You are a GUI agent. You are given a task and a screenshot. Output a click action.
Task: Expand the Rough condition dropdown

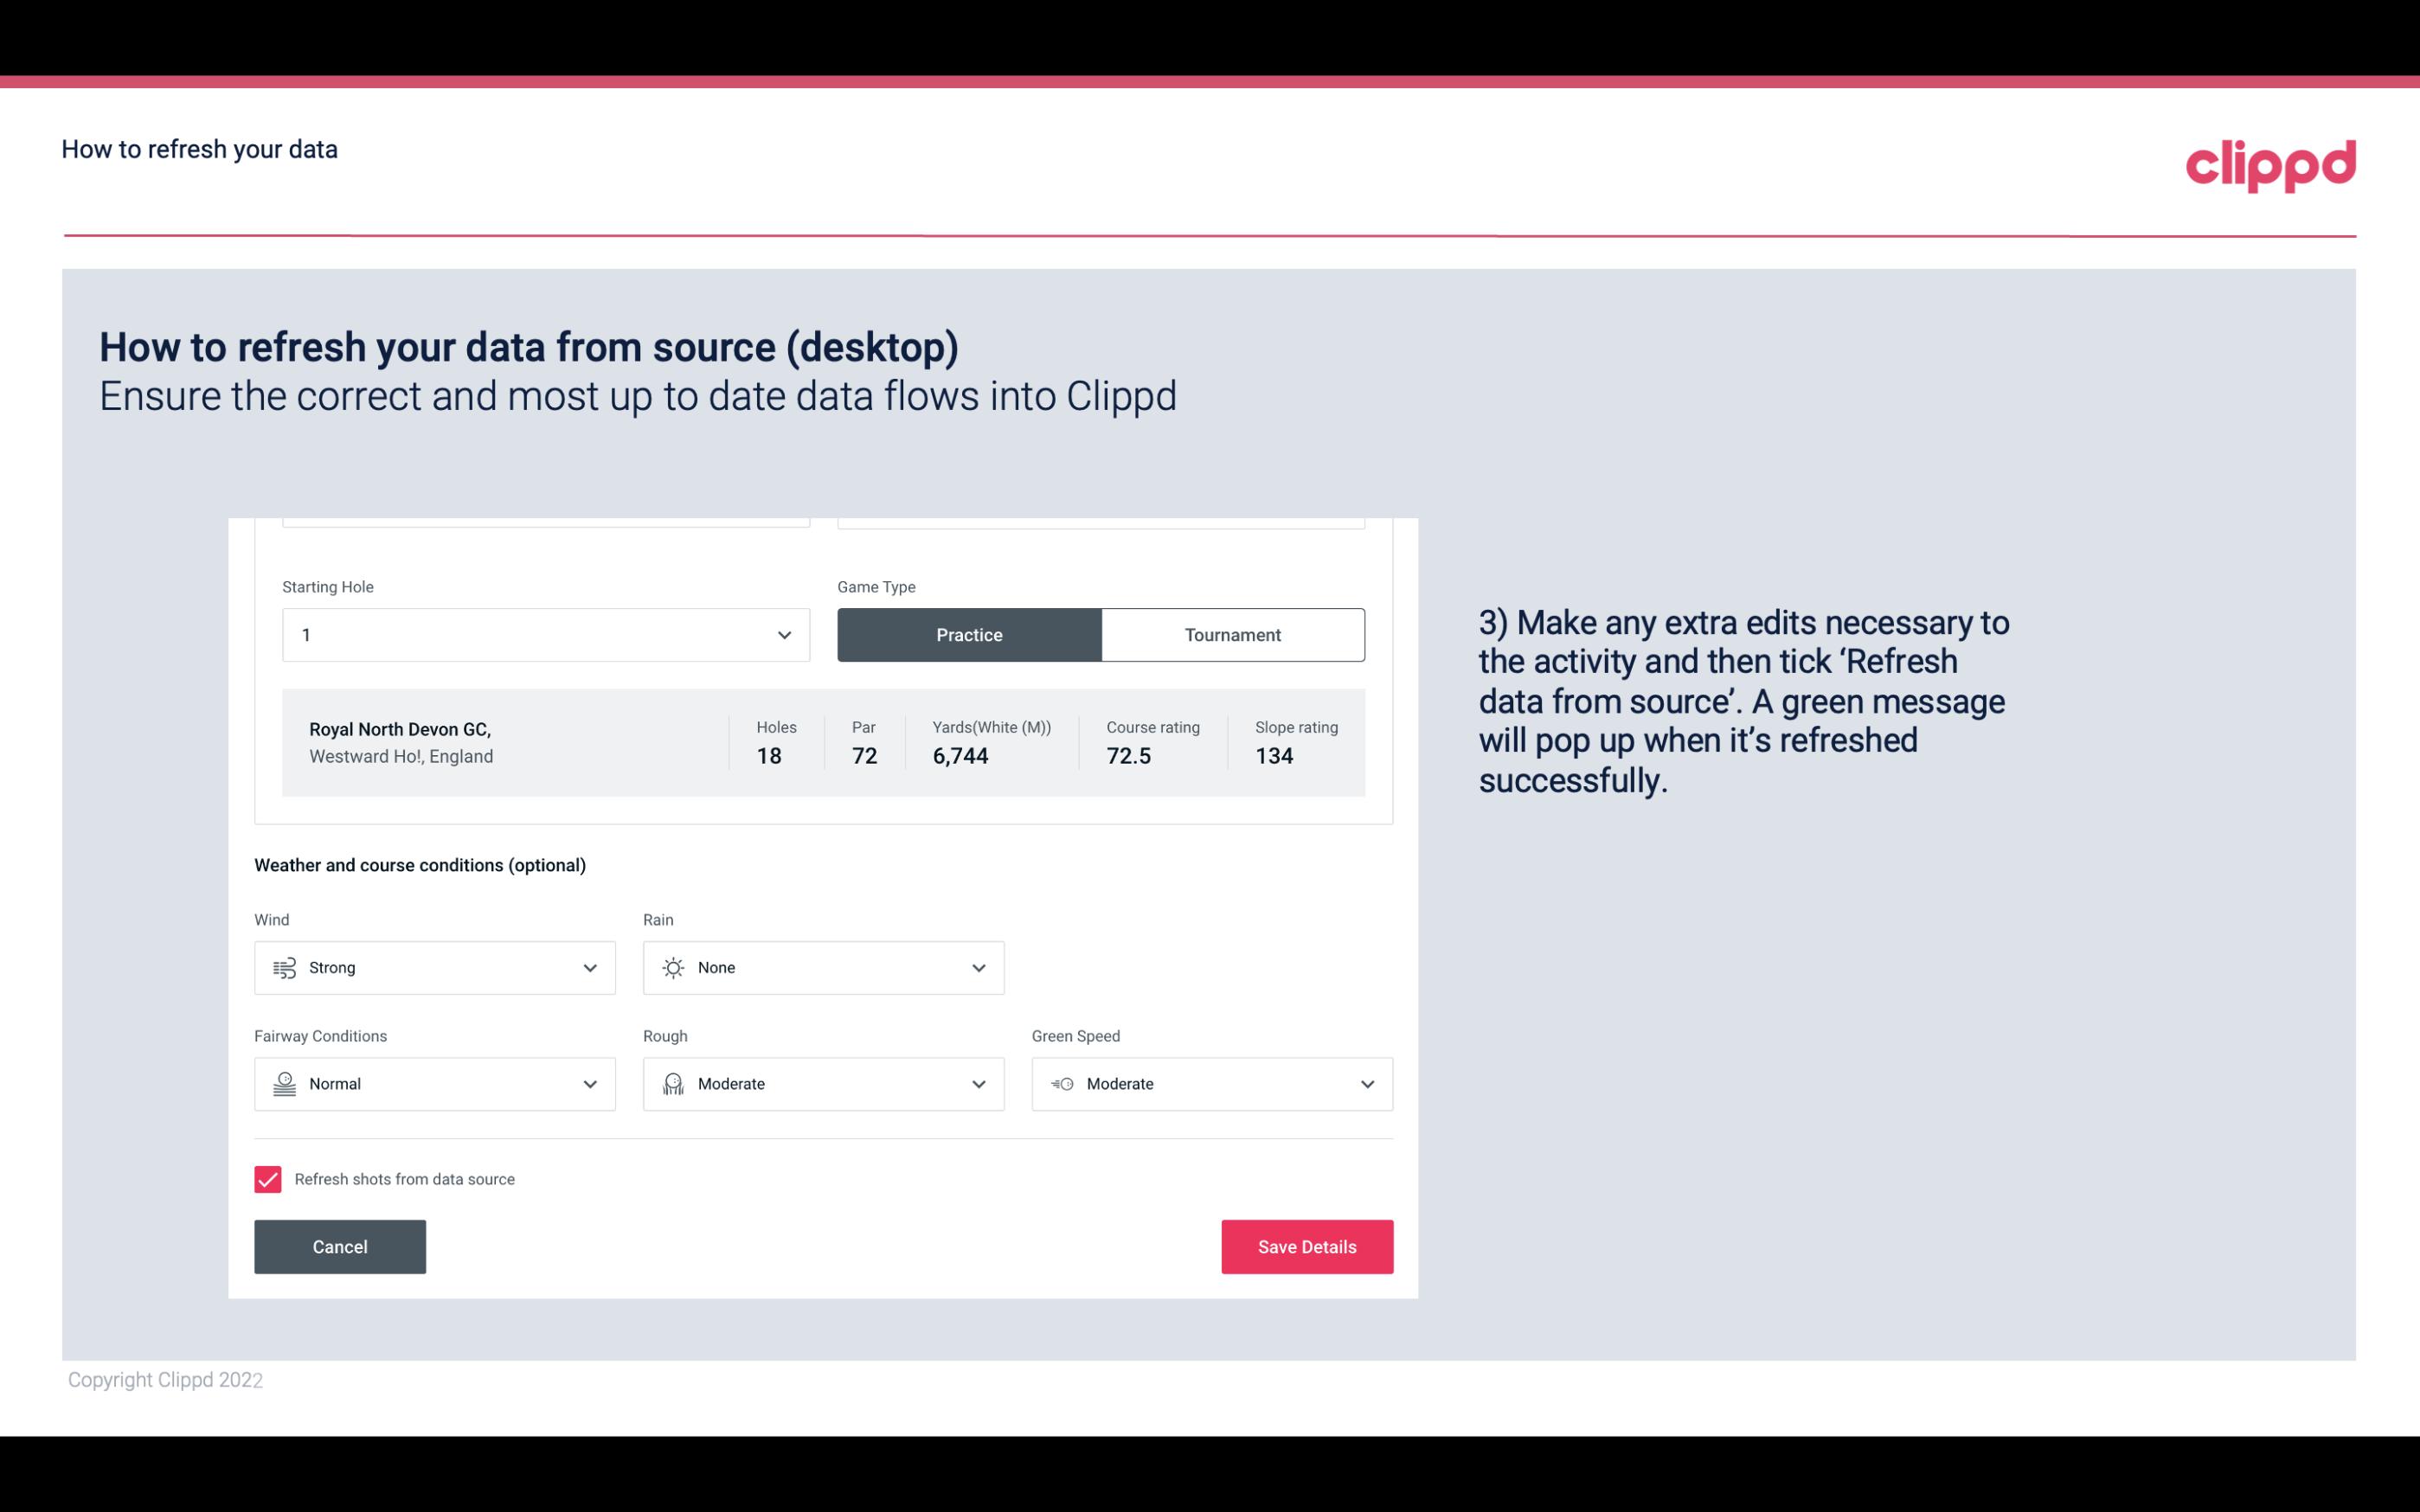click(978, 1084)
